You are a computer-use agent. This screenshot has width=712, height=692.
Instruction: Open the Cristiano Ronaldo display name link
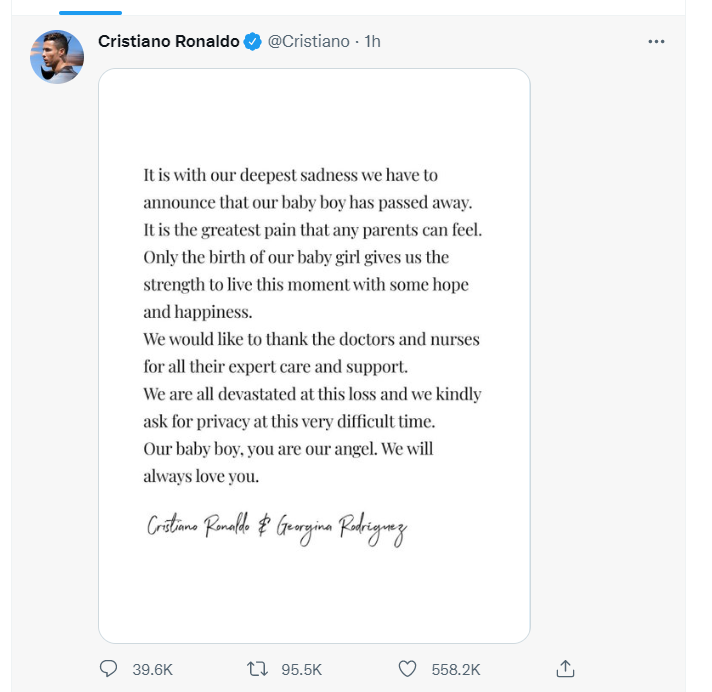click(x=169, y=42)
